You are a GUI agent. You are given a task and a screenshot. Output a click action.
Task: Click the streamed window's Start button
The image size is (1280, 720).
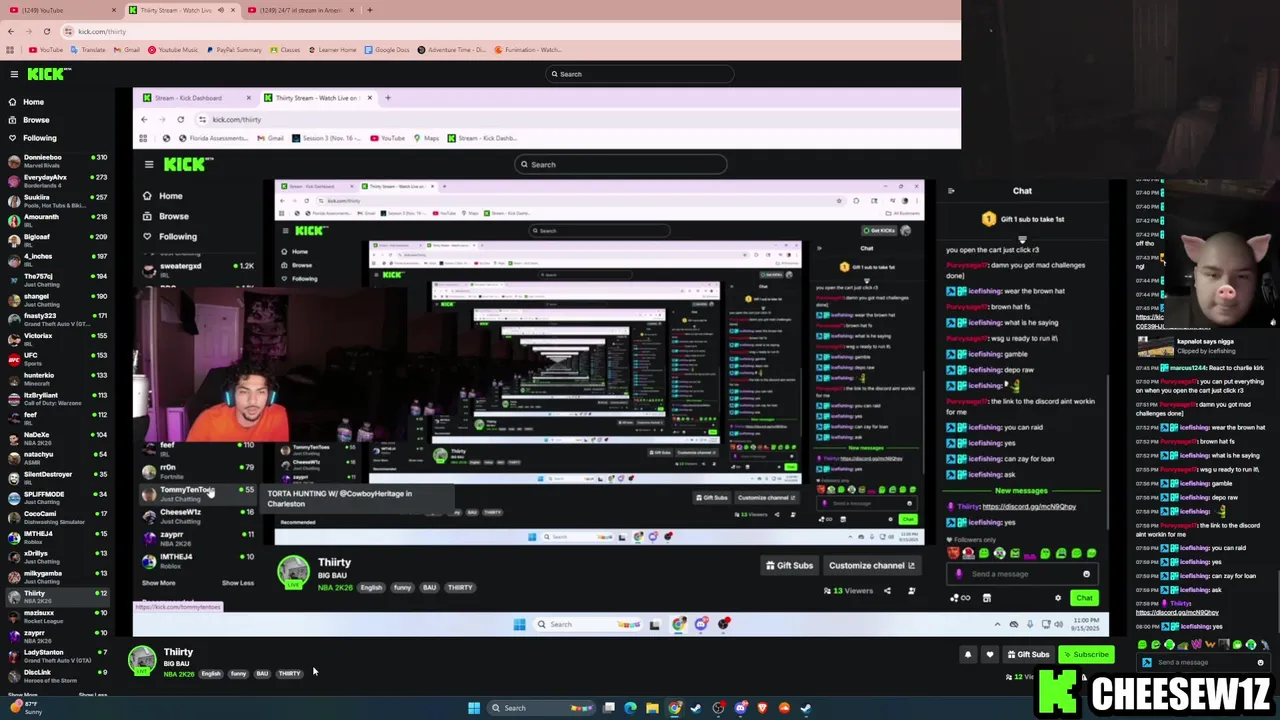(x=519, y=625)
